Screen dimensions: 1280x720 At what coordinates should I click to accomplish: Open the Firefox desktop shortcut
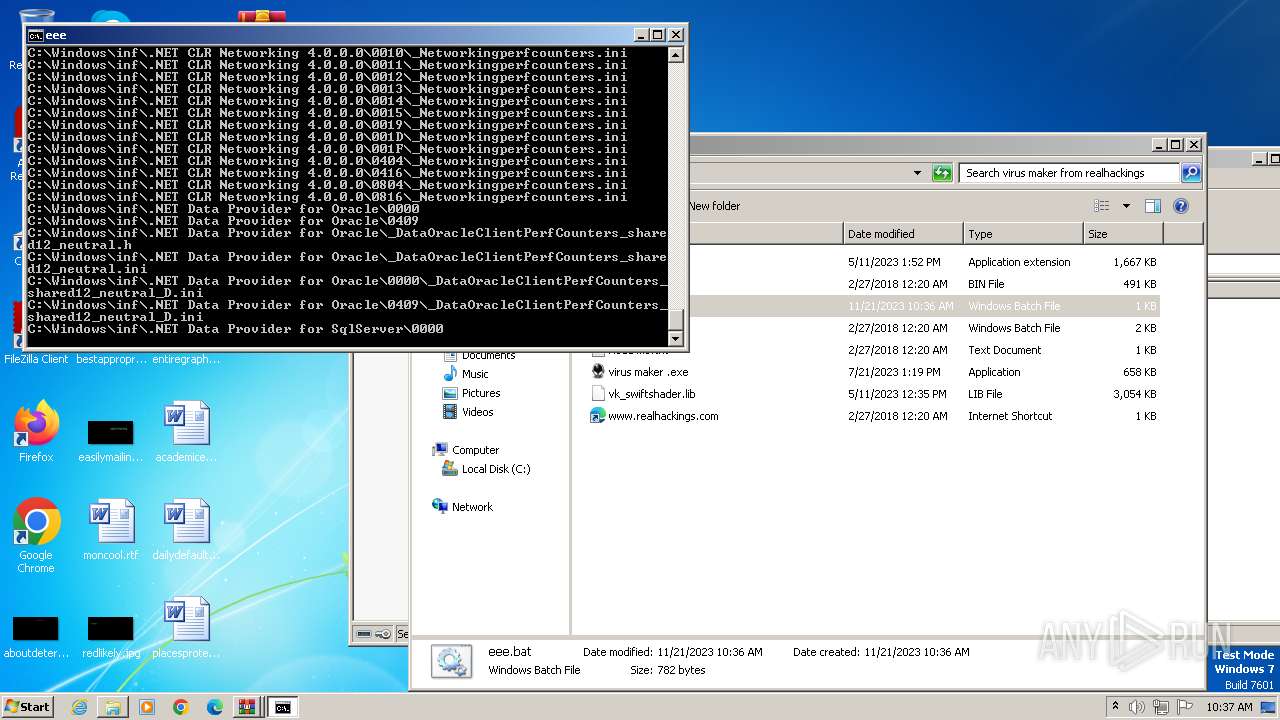[x=36, y=432]
